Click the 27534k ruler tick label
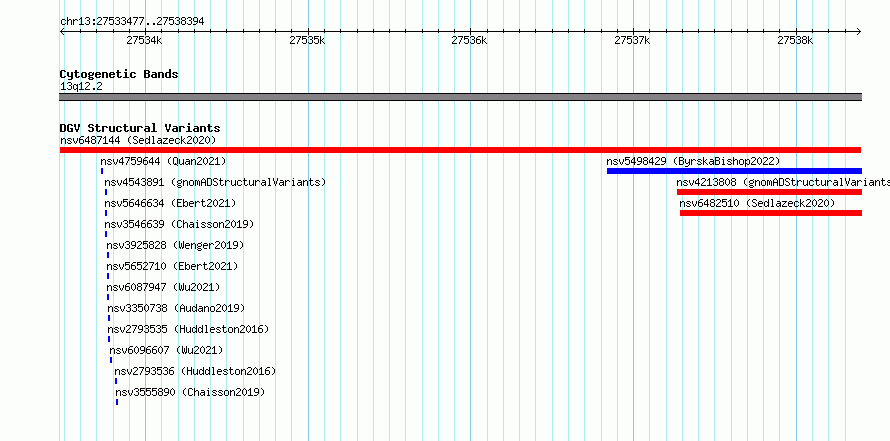Viewport: 890px width, 441px height. pyautogui.click(x=144, y=40)
